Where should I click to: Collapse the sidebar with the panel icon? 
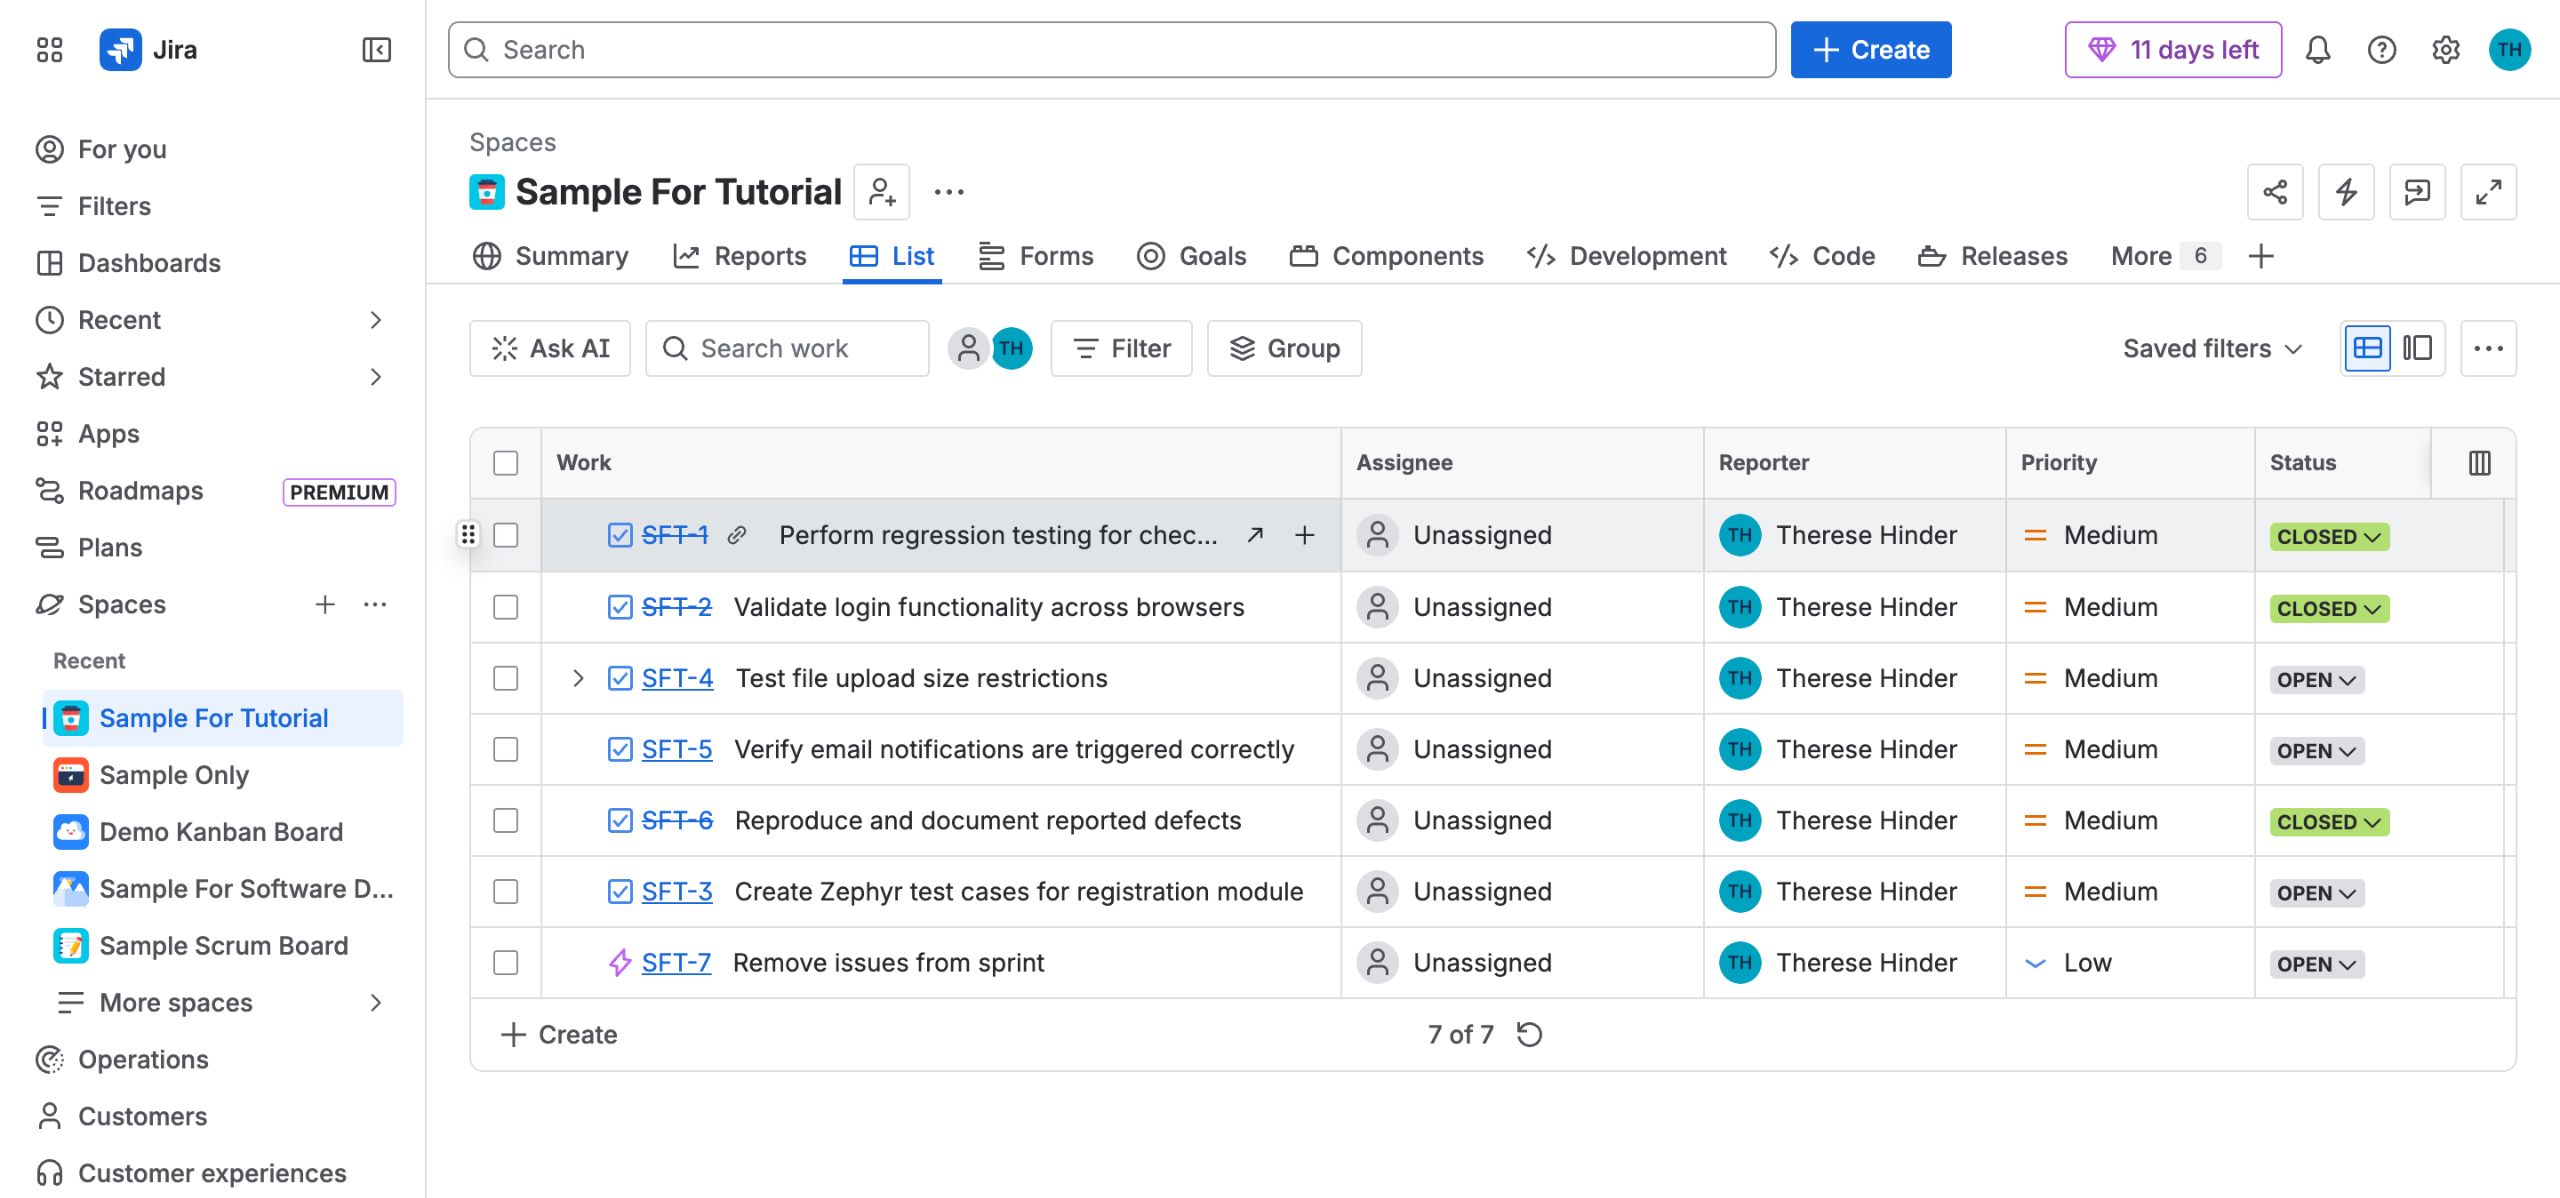(376, 50)
